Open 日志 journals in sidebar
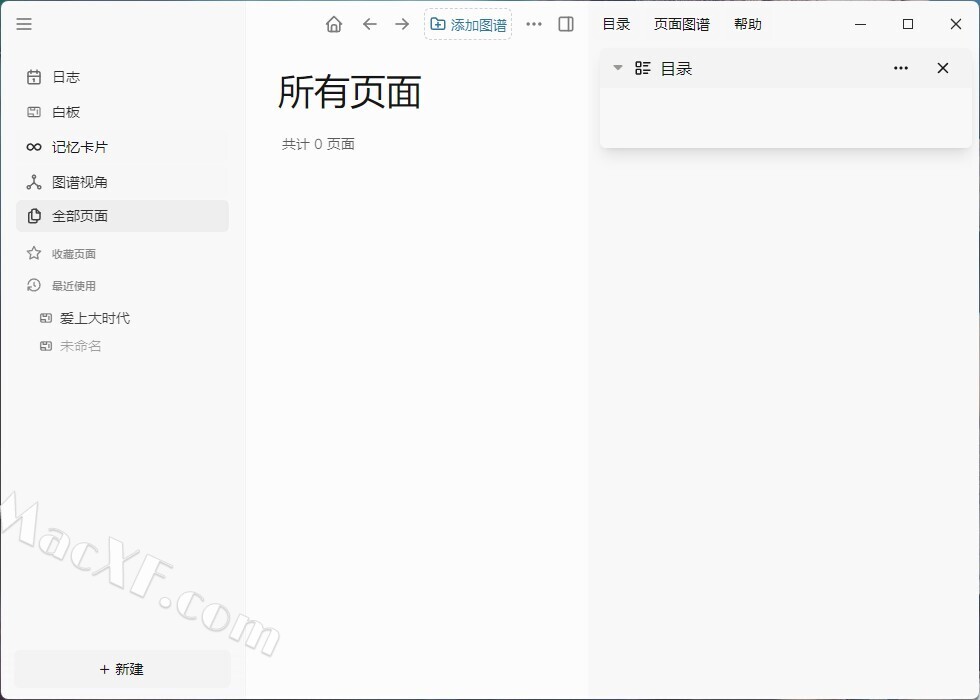Image resolution: width=980 pixels, height=700 pixels. [x=122, y=77]
